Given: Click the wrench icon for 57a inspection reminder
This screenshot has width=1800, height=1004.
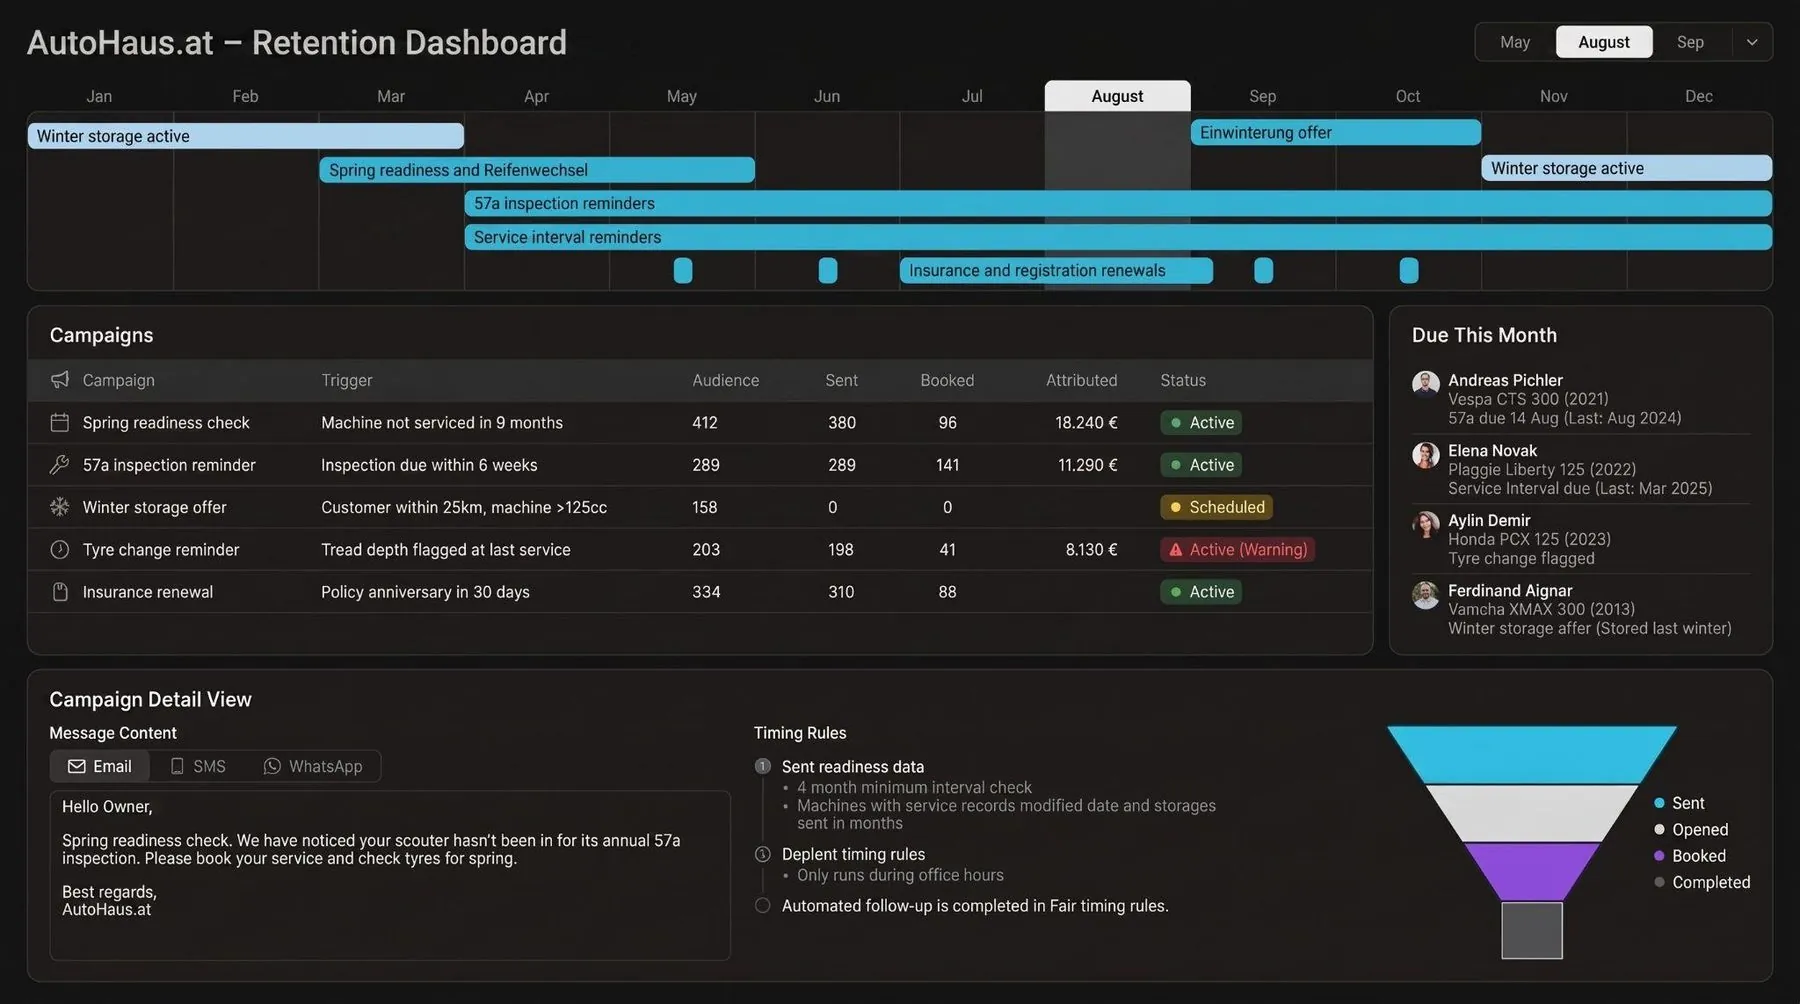Looking at the screenshot, I should coord(60,465).
